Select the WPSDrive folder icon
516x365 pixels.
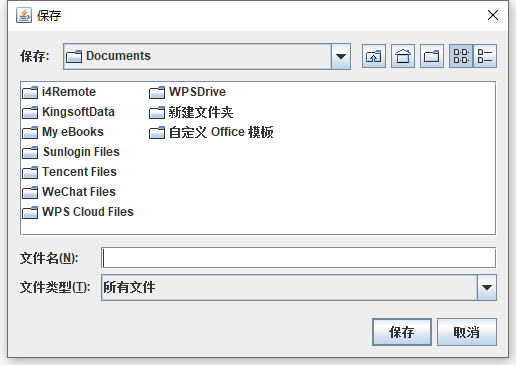click(157, 92)
